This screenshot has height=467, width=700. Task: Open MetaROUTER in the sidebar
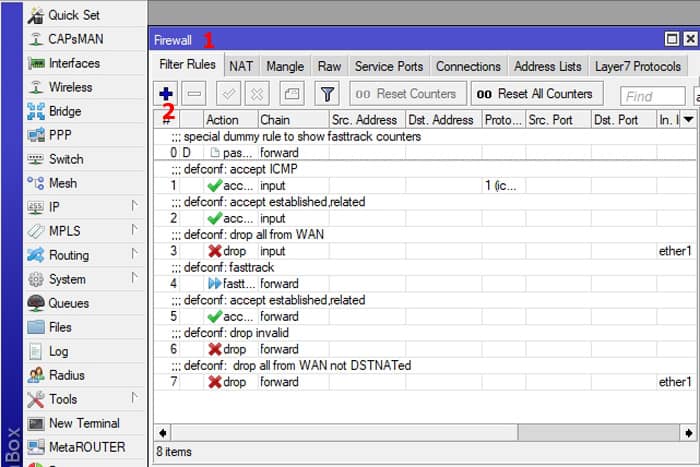tap(84, 447)
